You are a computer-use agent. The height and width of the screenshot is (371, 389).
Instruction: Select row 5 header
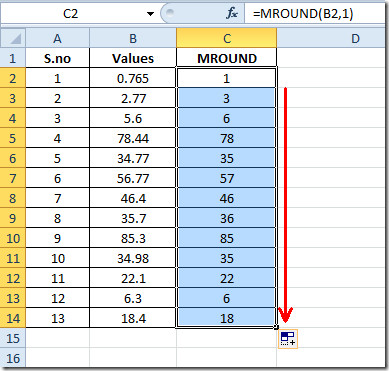pos(13,138)
